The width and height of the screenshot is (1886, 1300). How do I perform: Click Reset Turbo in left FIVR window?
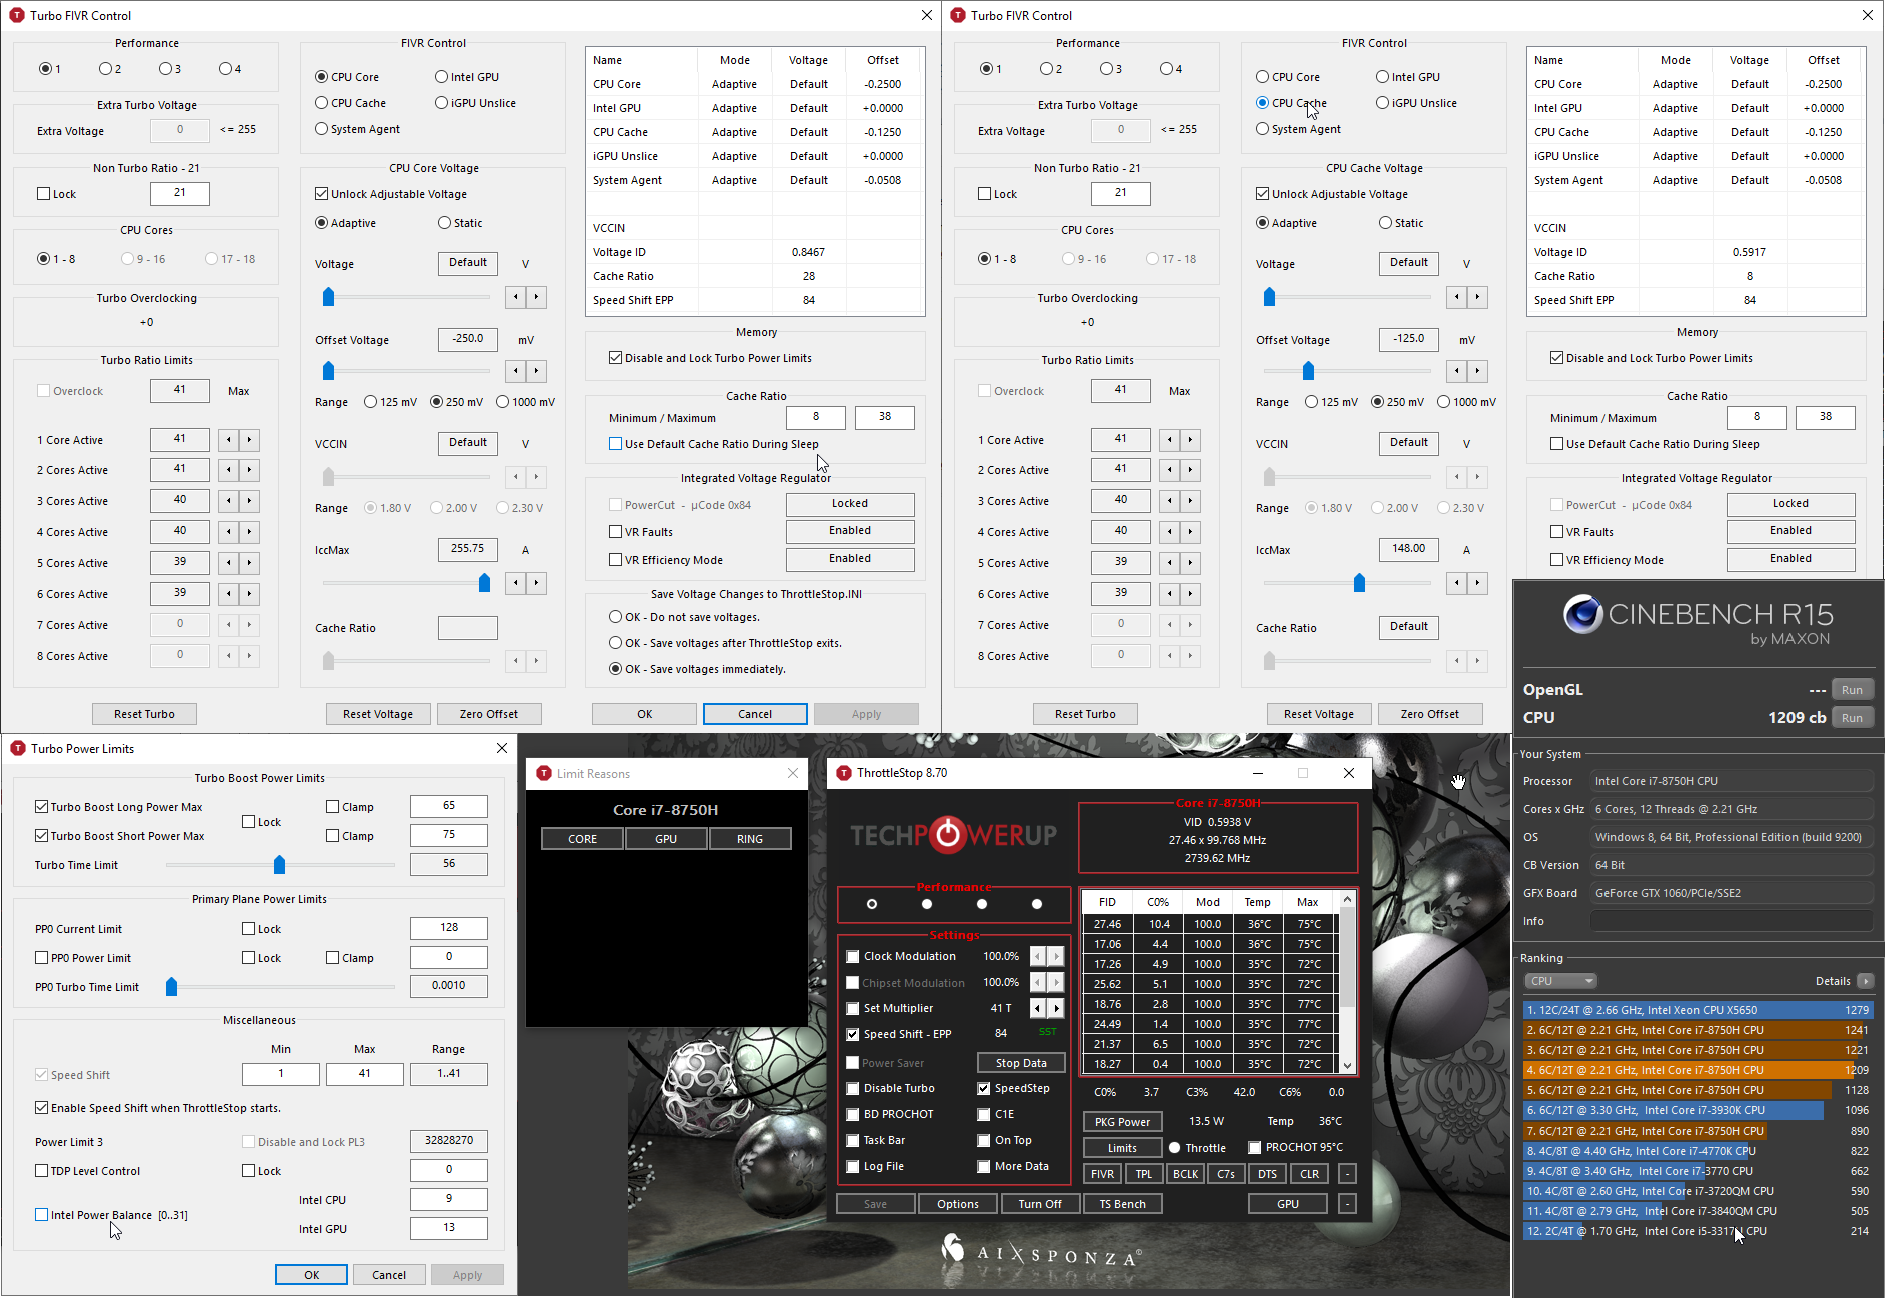tap(144, 714)
